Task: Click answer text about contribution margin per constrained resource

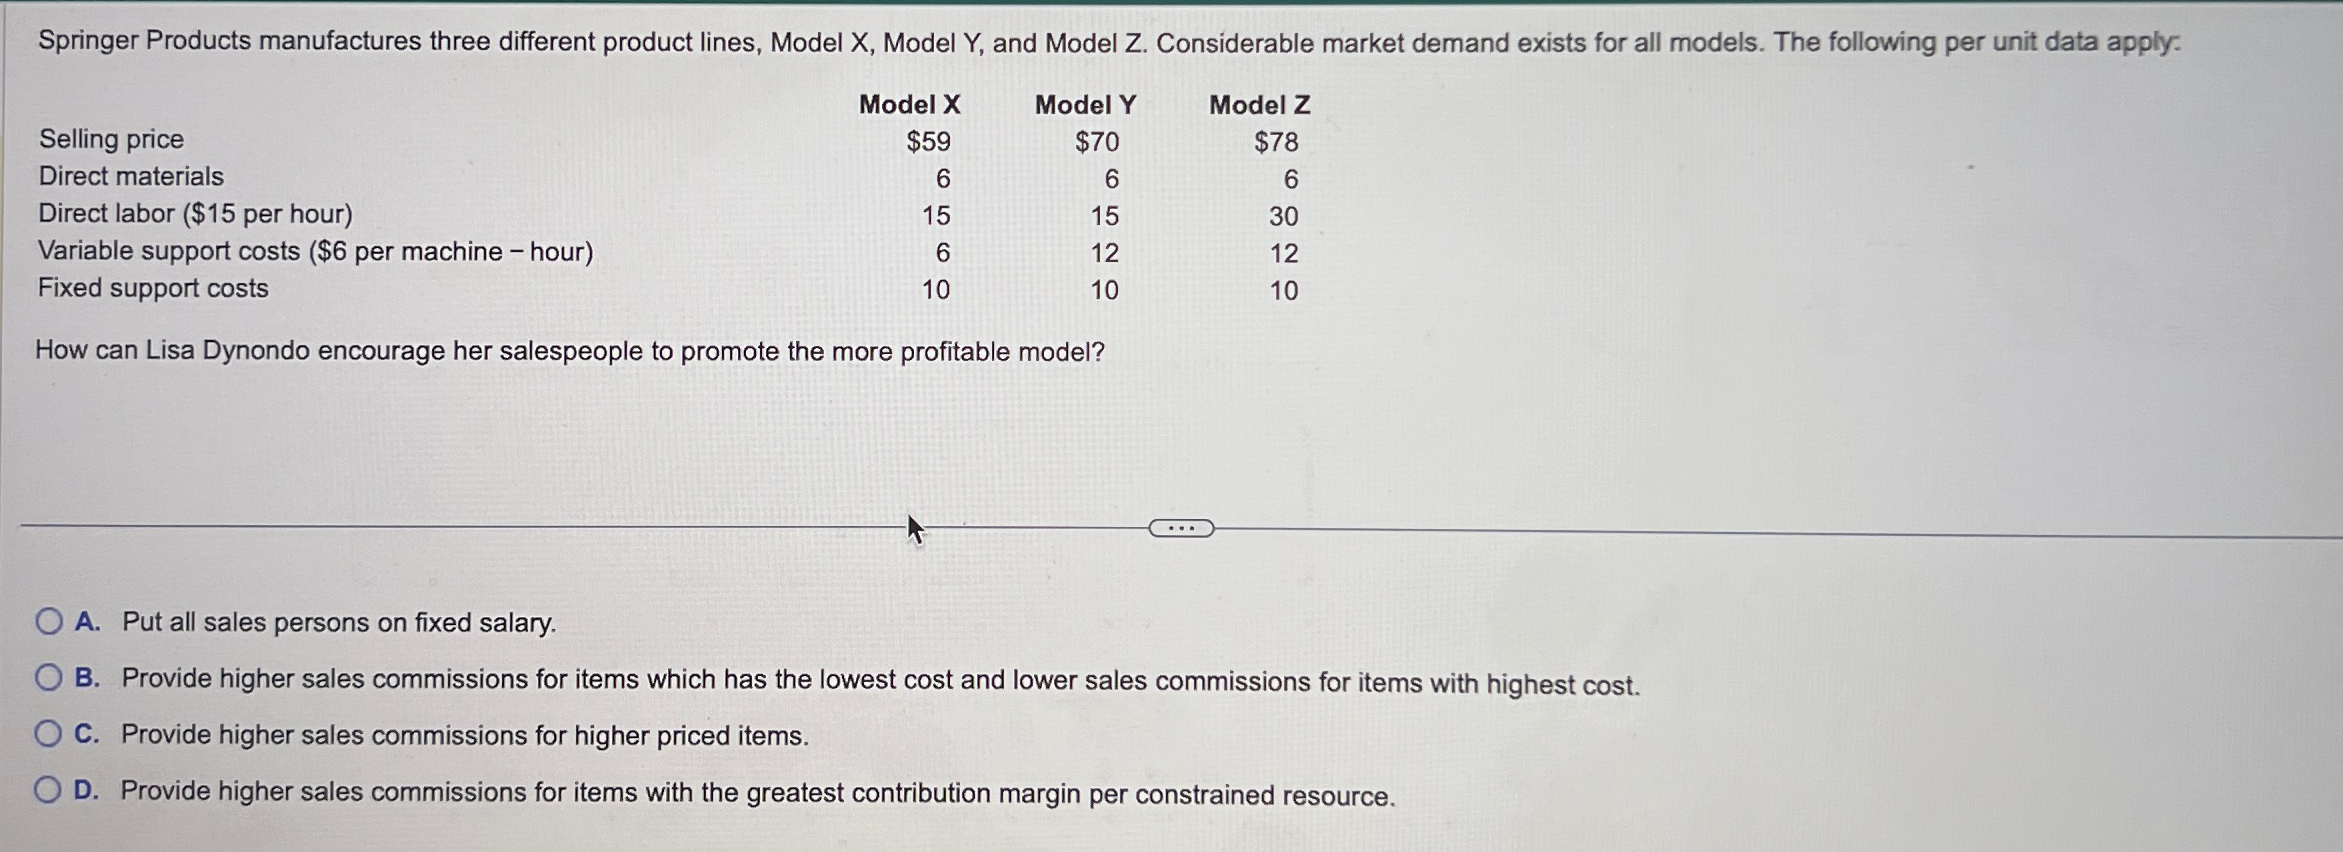Action: (x=757, y=792)
